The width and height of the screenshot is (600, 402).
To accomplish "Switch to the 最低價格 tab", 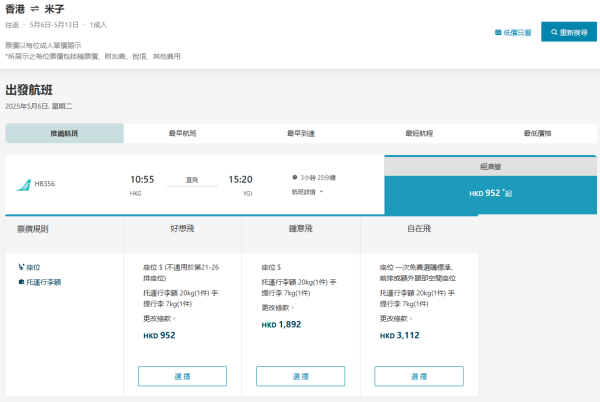I will tap(537, 133).
